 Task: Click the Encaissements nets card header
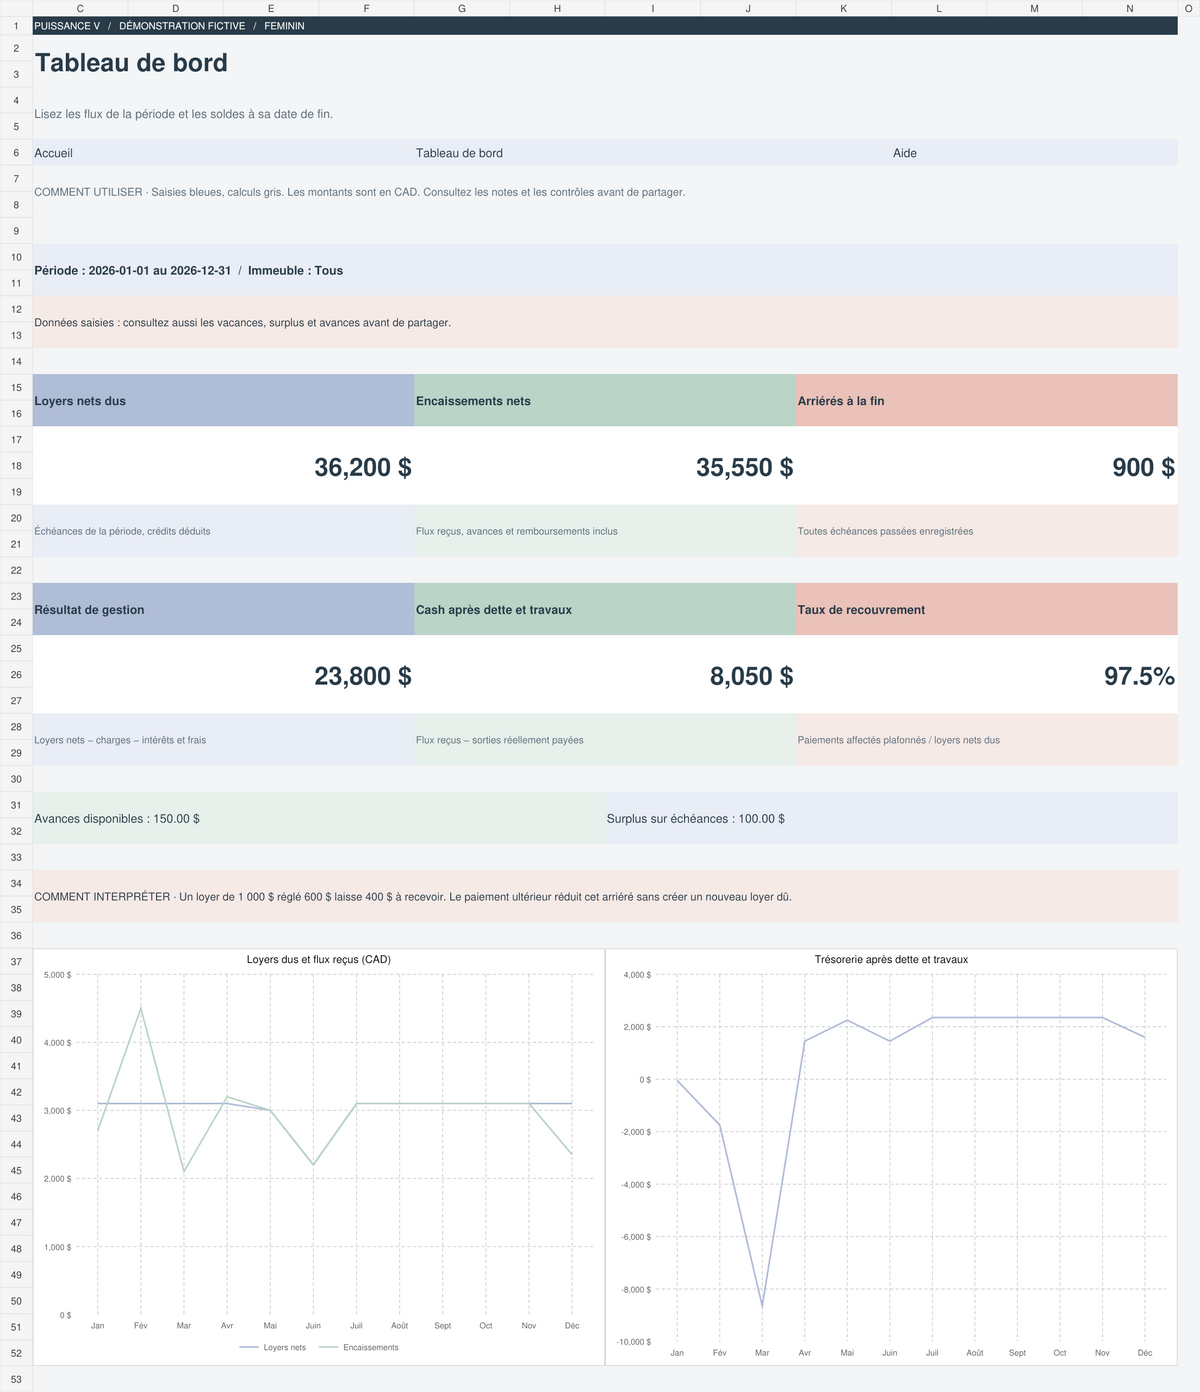click(605, 401)
